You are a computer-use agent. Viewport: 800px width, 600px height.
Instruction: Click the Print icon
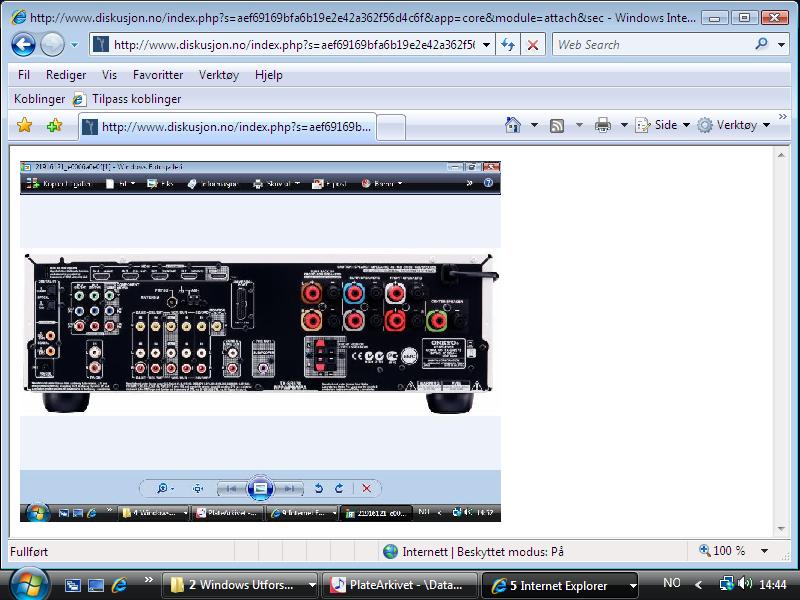pyautogui.click(x=603, y=125)
